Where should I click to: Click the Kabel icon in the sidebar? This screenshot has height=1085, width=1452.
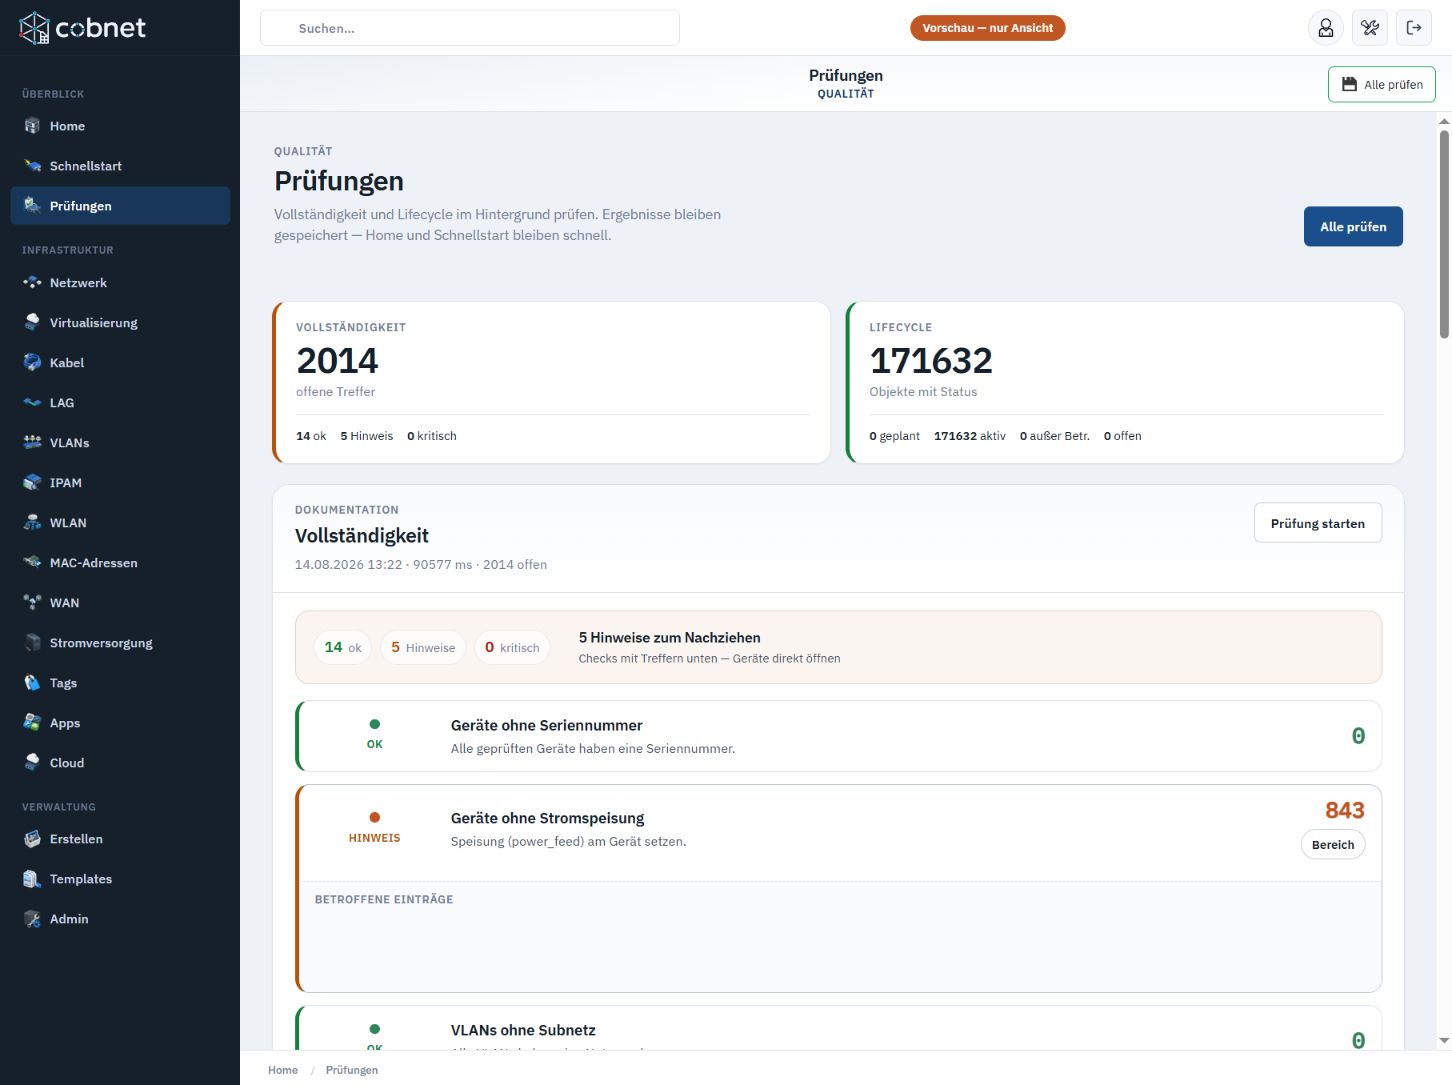[x=32, y=363]
